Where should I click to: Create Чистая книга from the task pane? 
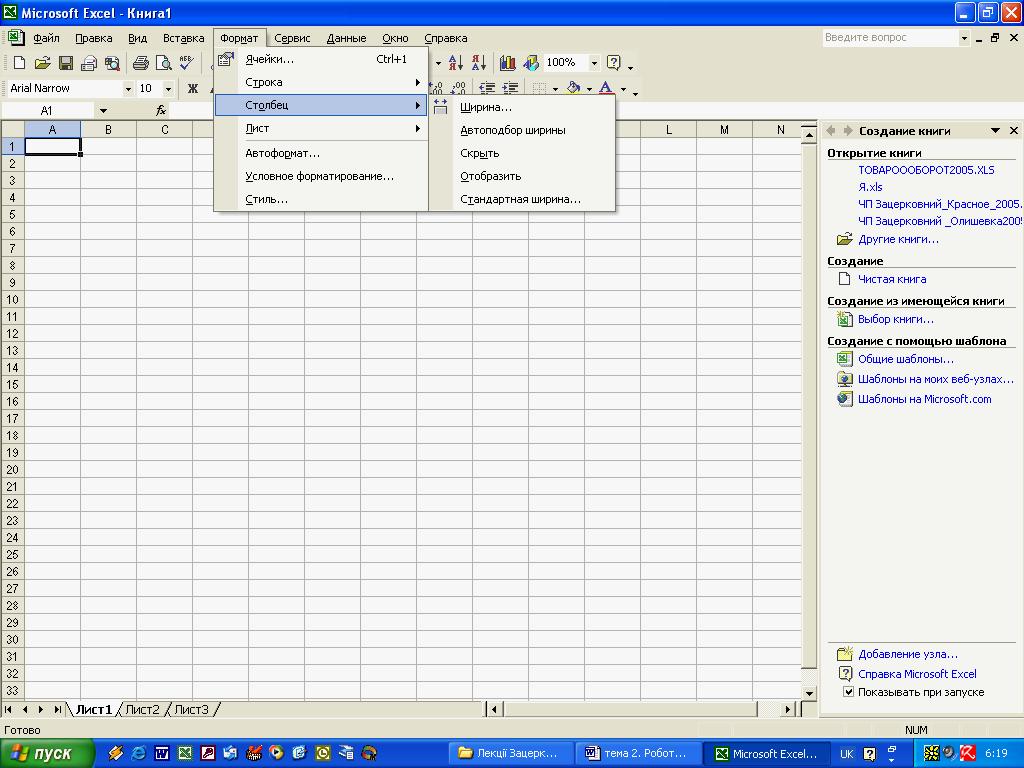892,279
